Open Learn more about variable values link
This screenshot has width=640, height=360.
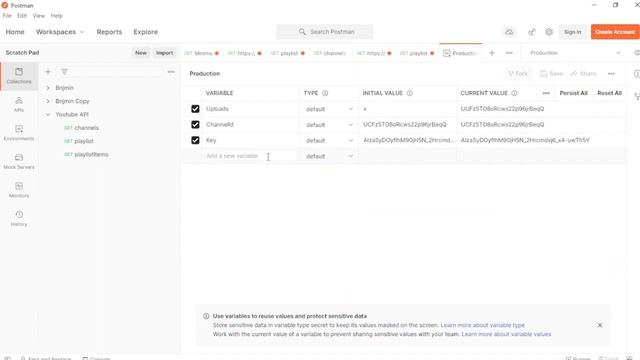click(x=506, y=334)
